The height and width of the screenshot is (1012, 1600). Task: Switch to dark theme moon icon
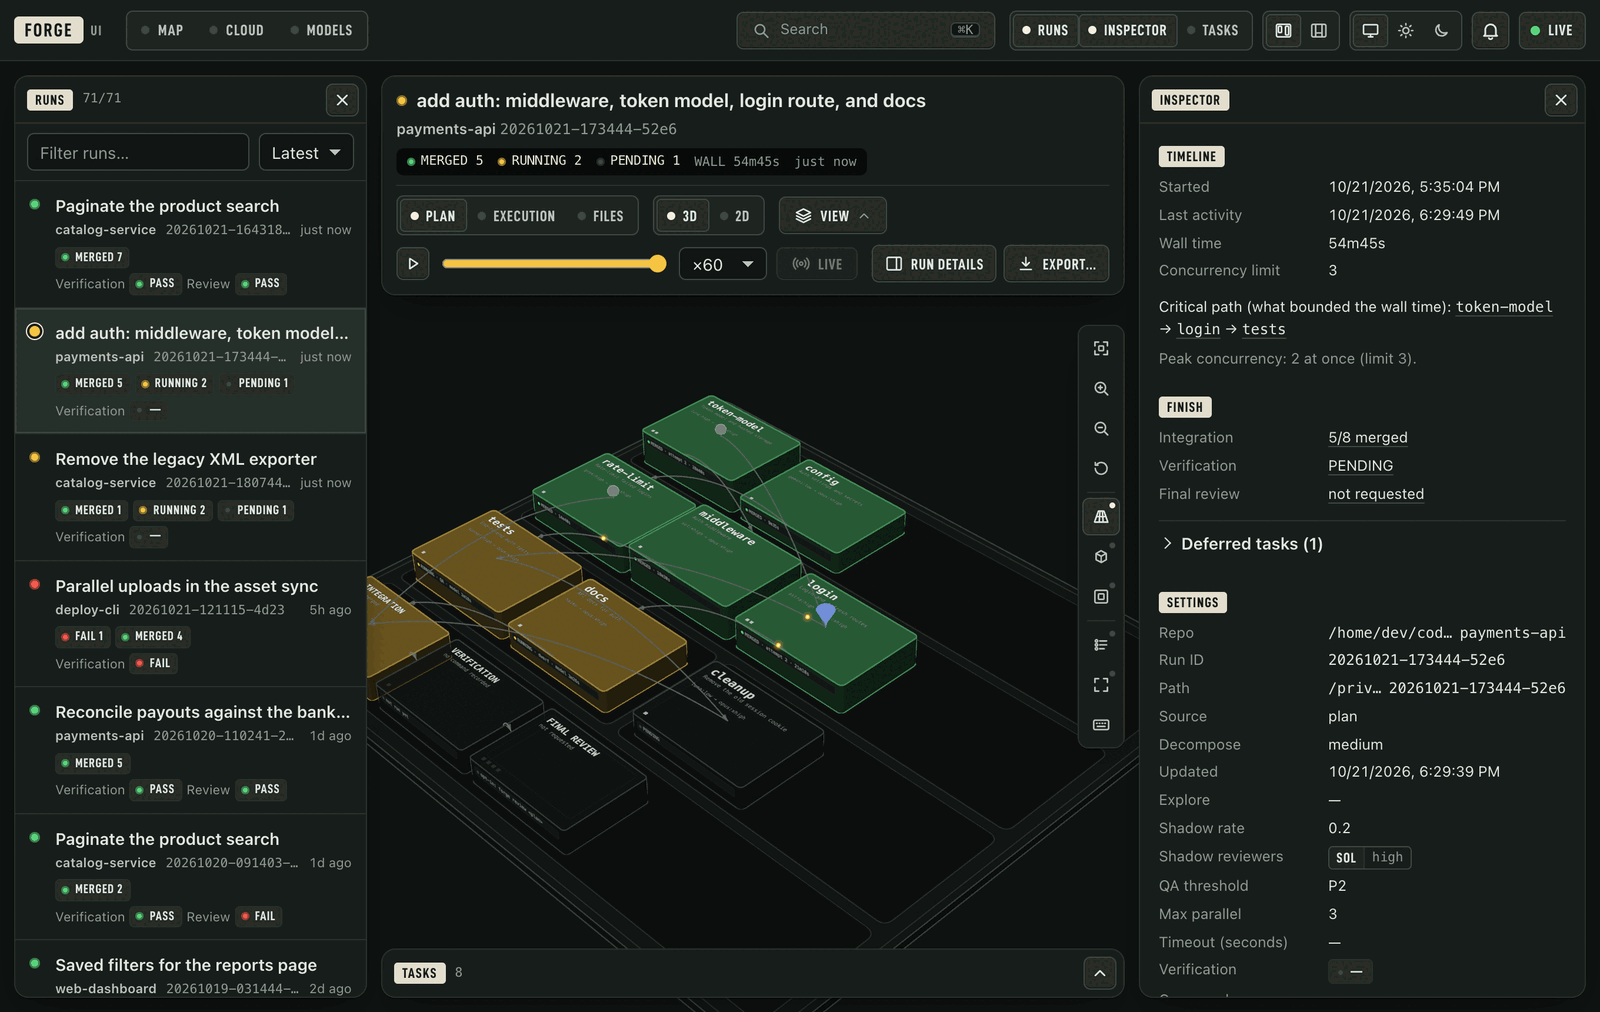[1441, 31]
